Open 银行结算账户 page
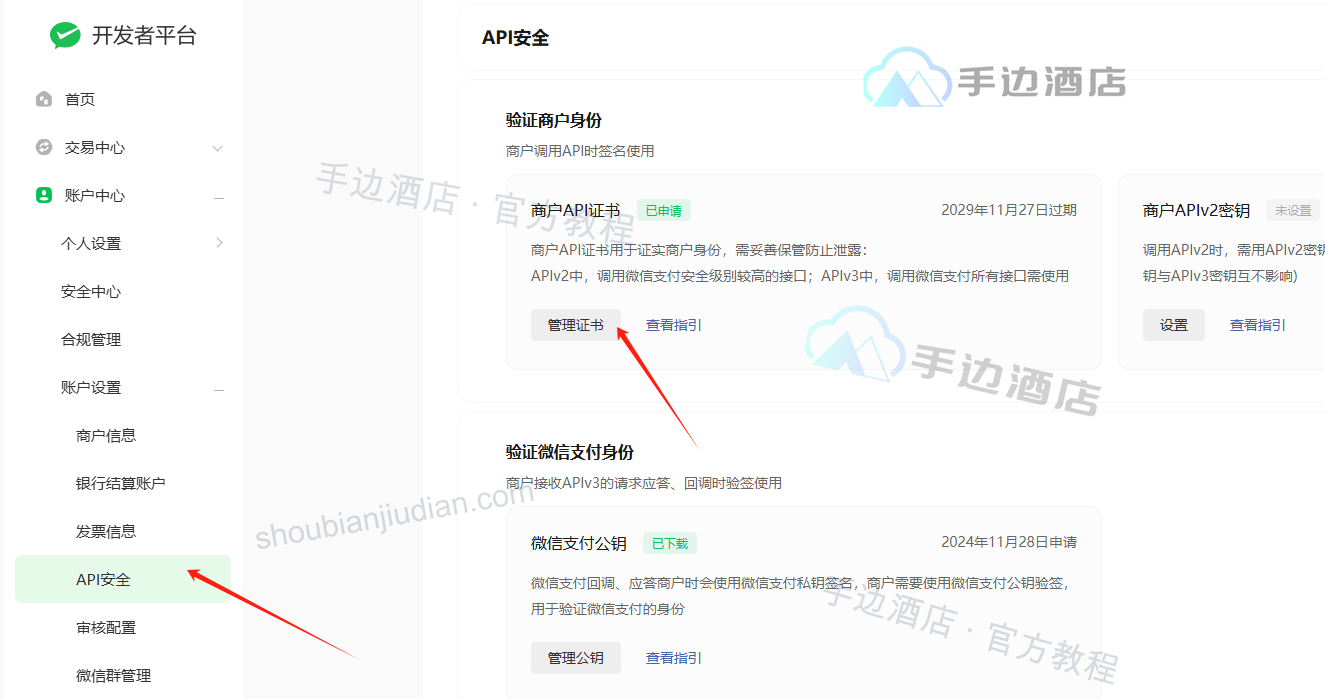Screen dimensions: 1325x699 click(x=121, y=483)
